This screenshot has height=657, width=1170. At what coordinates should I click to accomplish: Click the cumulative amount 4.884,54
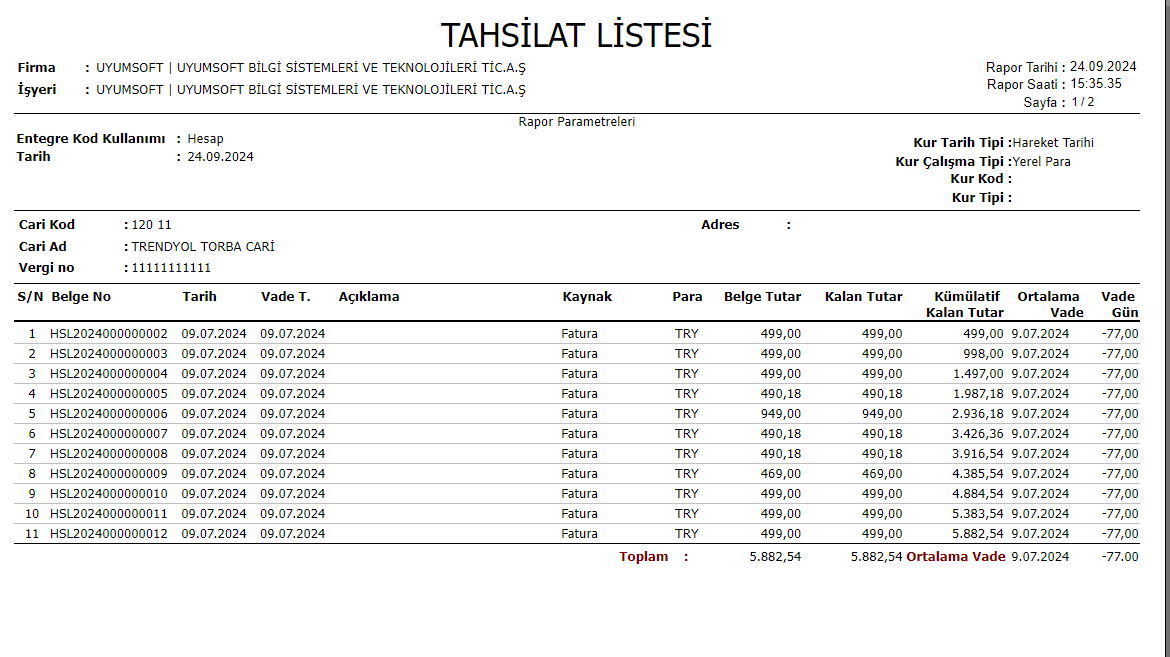[x=977, y=493]
